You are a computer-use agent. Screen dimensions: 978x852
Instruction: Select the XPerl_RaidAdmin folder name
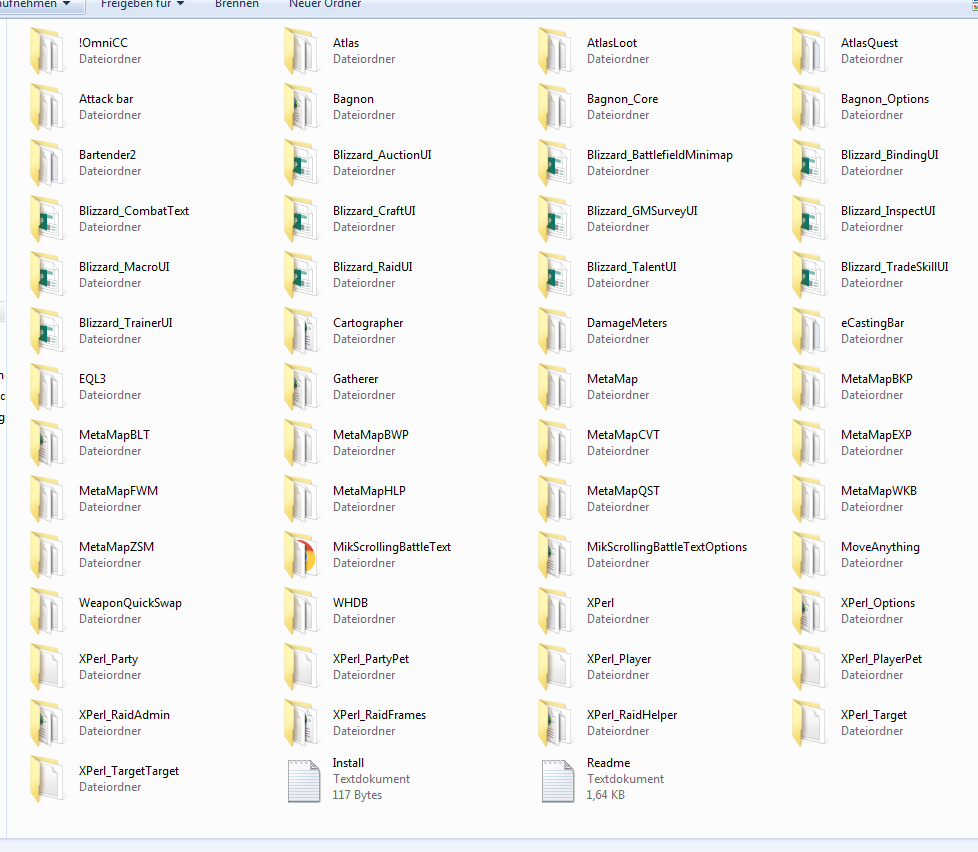point(124,715)
